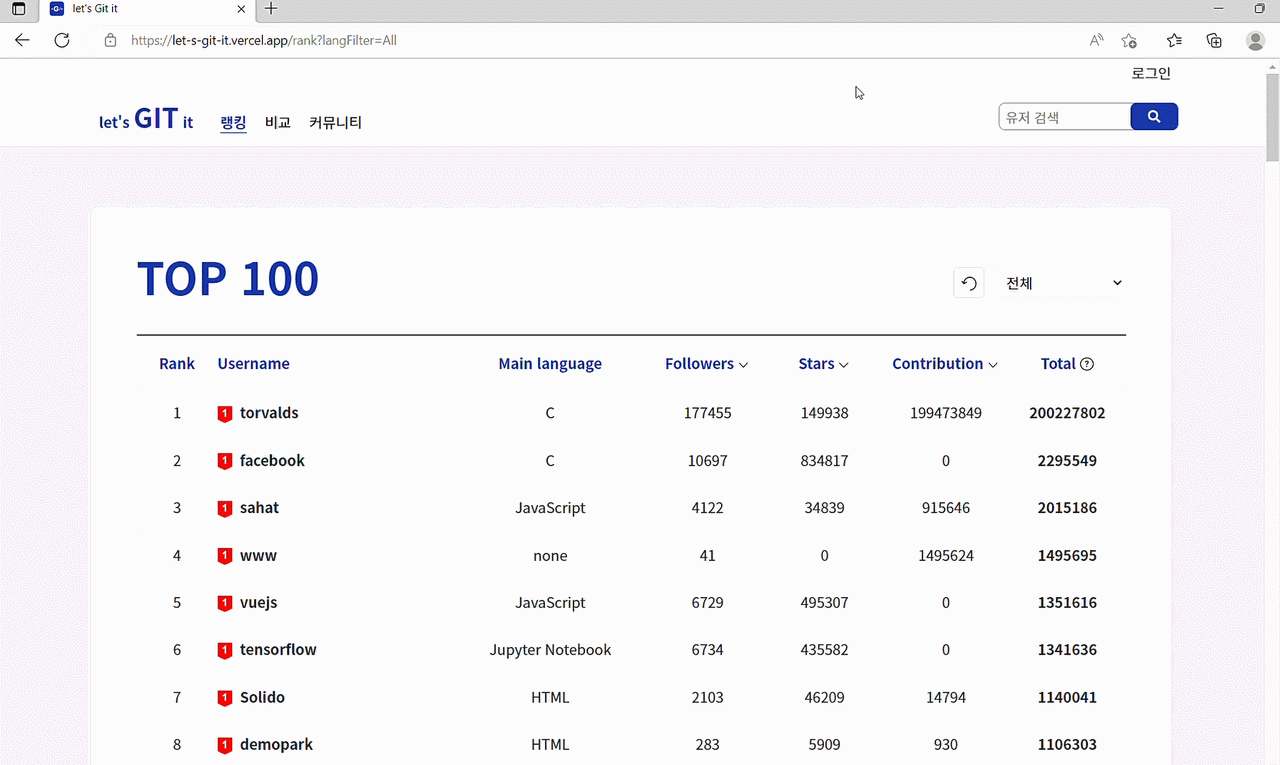The width and height of the screenshot is (1280, 765).
Task: Click sahat total 2015186
Action: point(1067,508)
